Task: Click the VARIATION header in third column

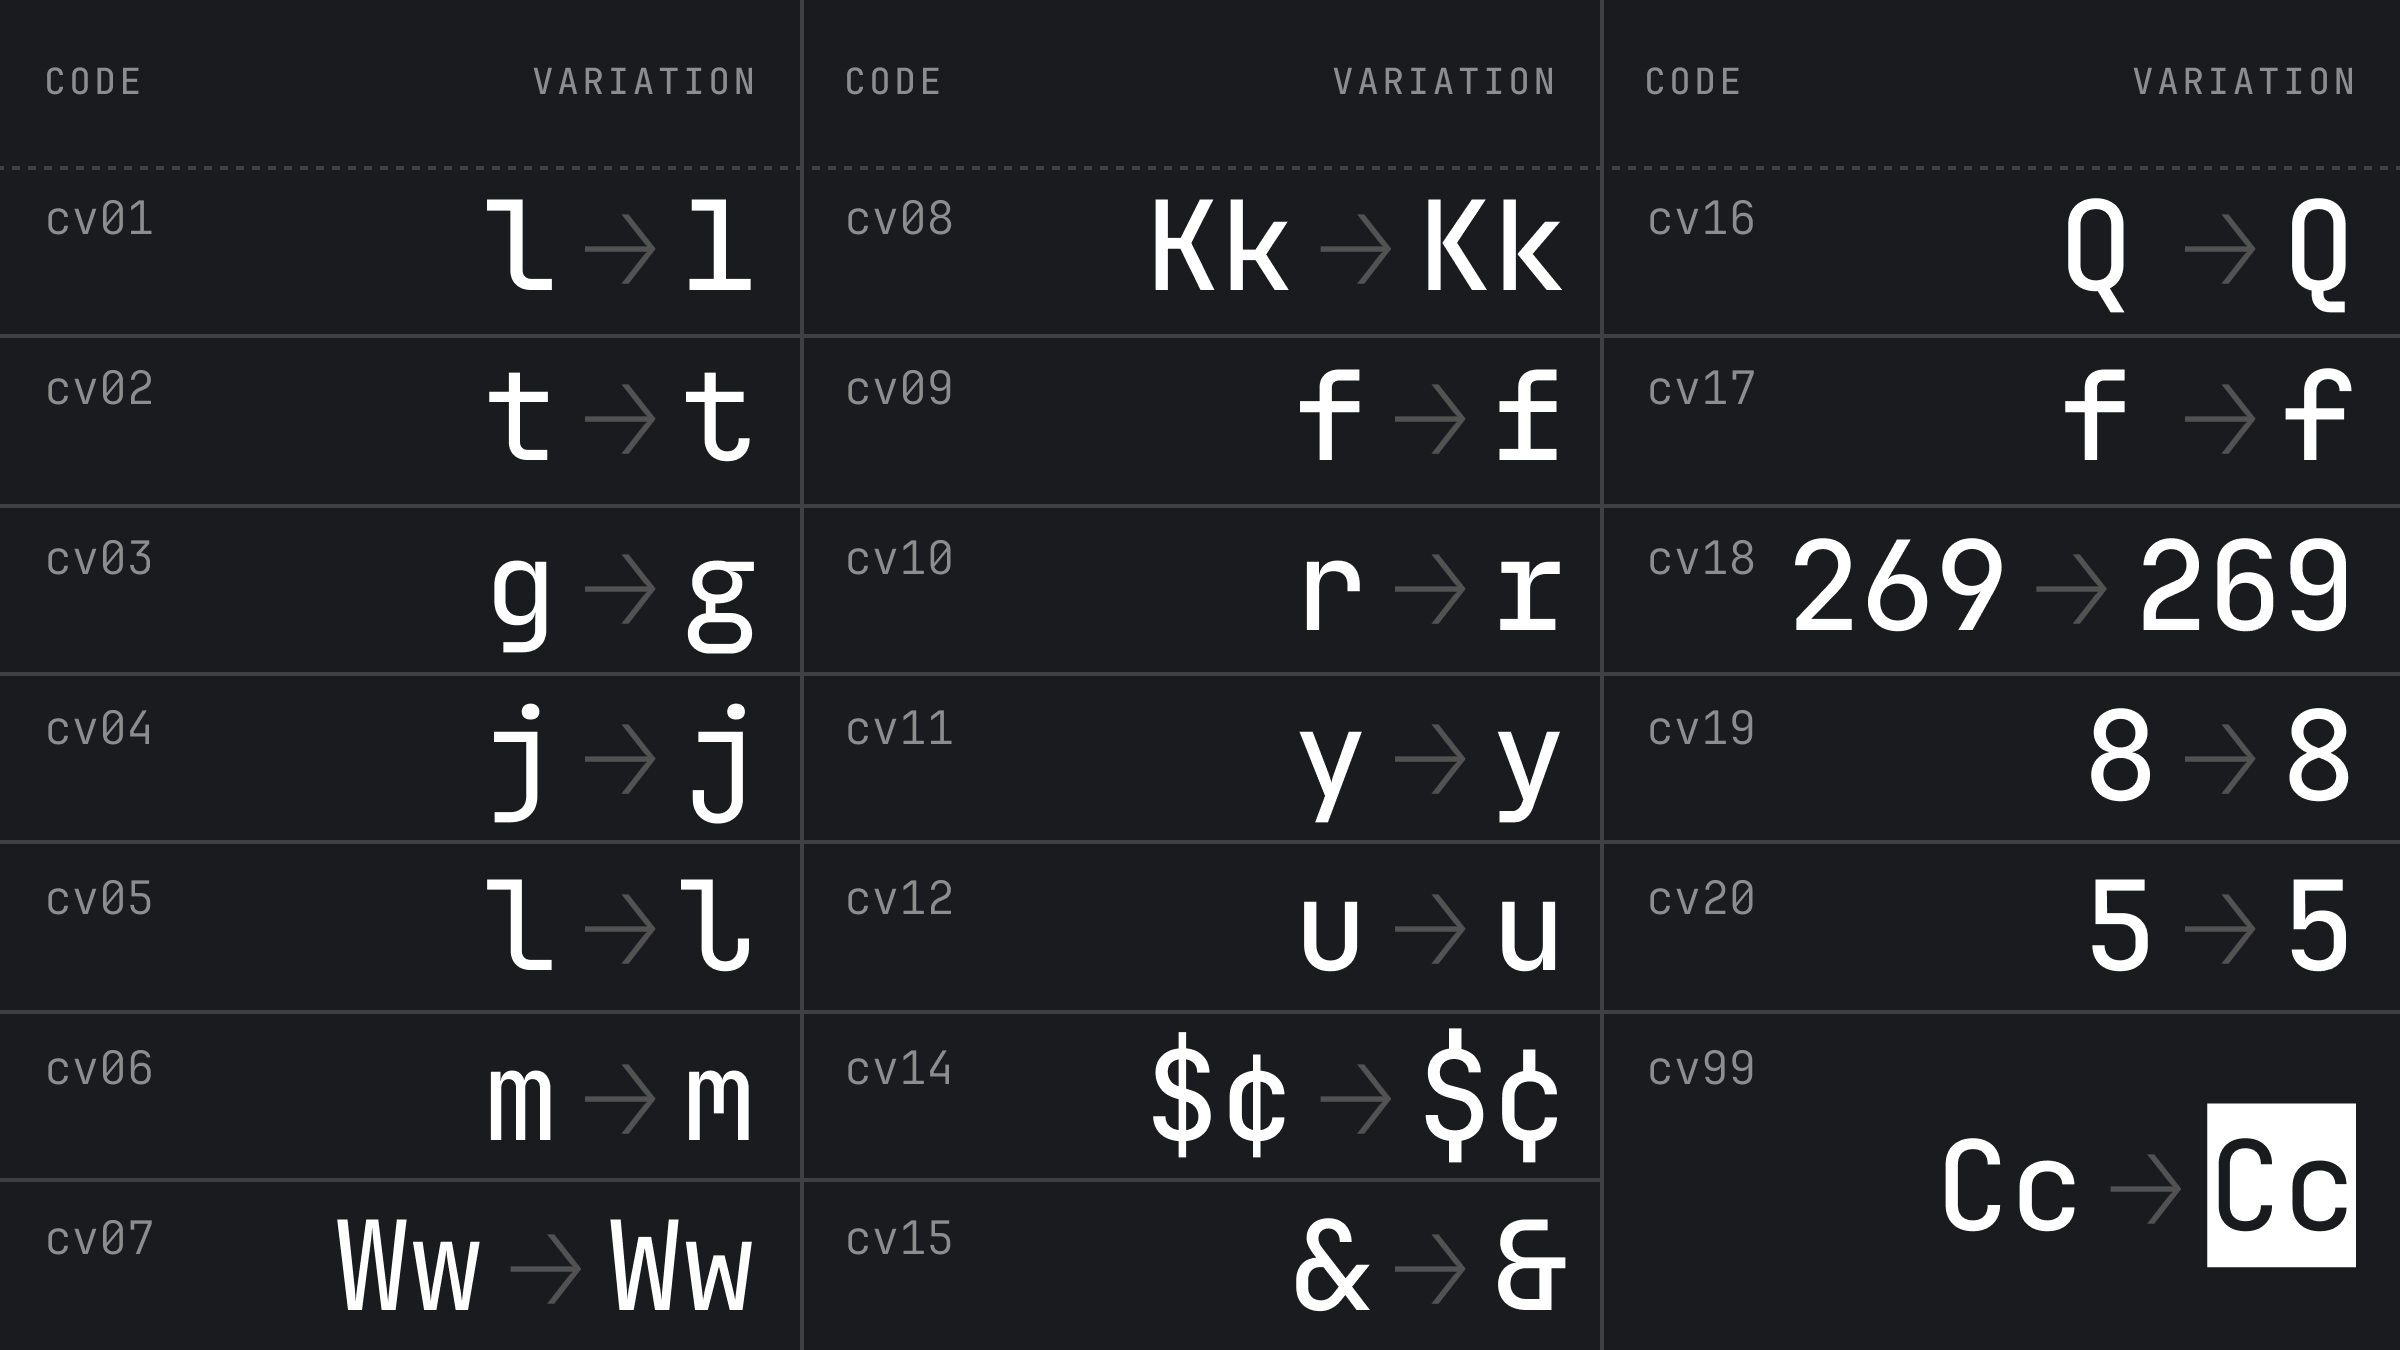Action: 2244,82
